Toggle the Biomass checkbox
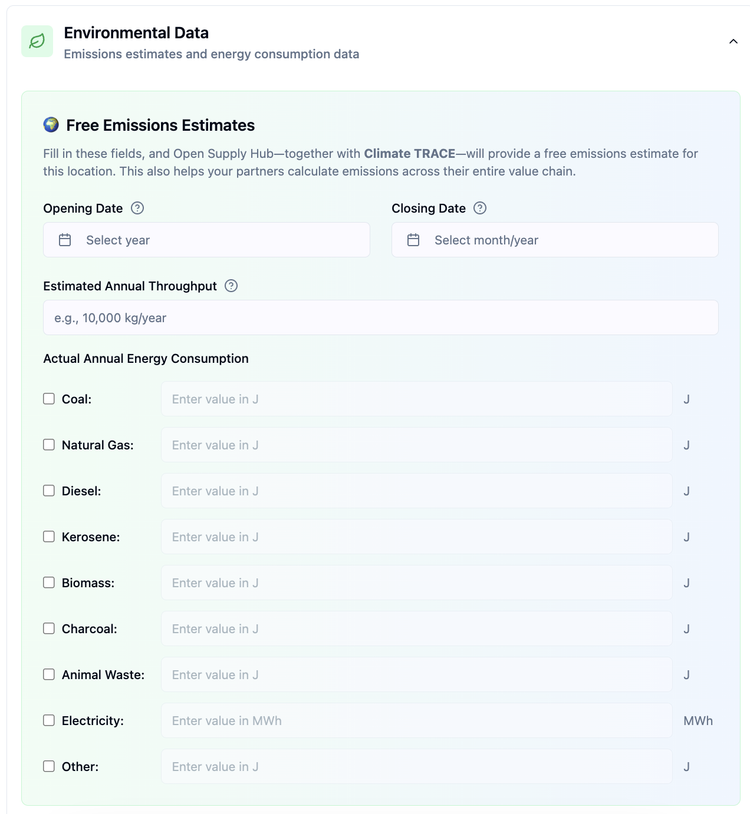The height and width of the screenshot is (814, 750). click(49, 583)
